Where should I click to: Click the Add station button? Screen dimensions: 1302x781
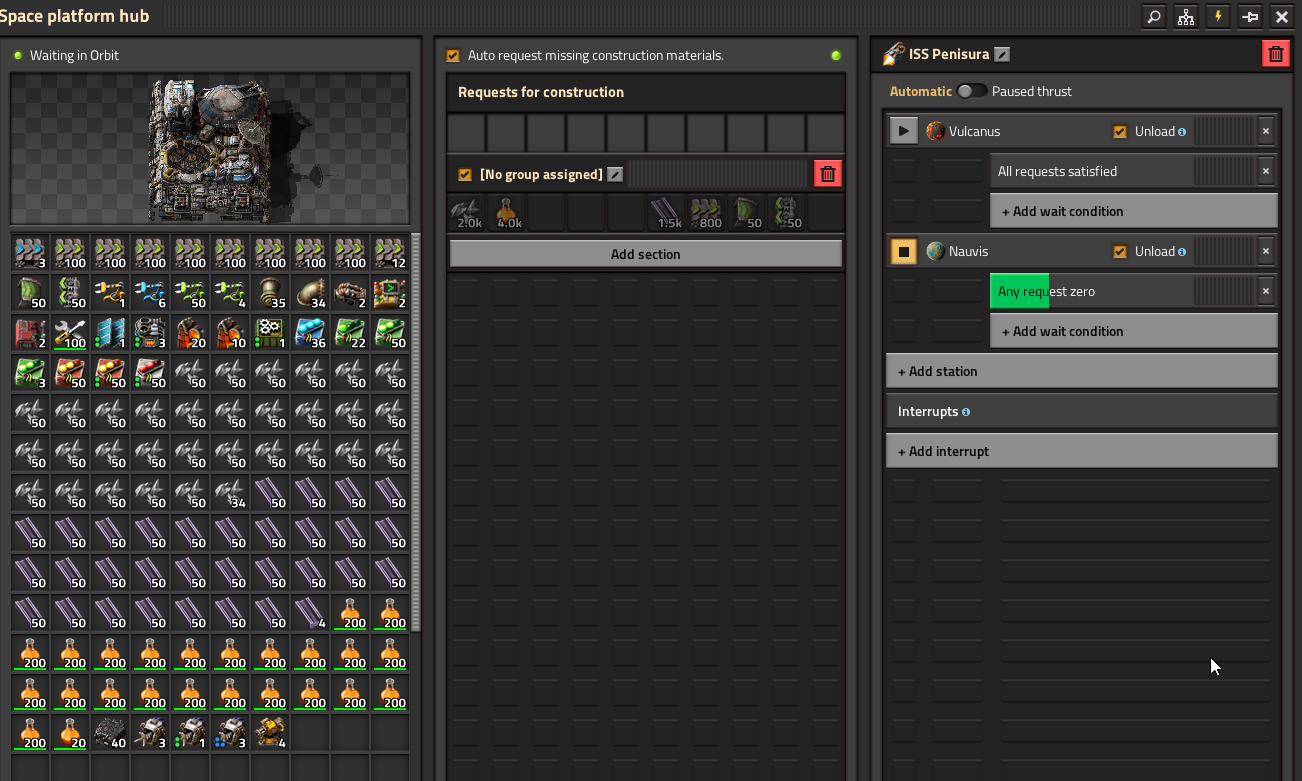pos(1081,371)
